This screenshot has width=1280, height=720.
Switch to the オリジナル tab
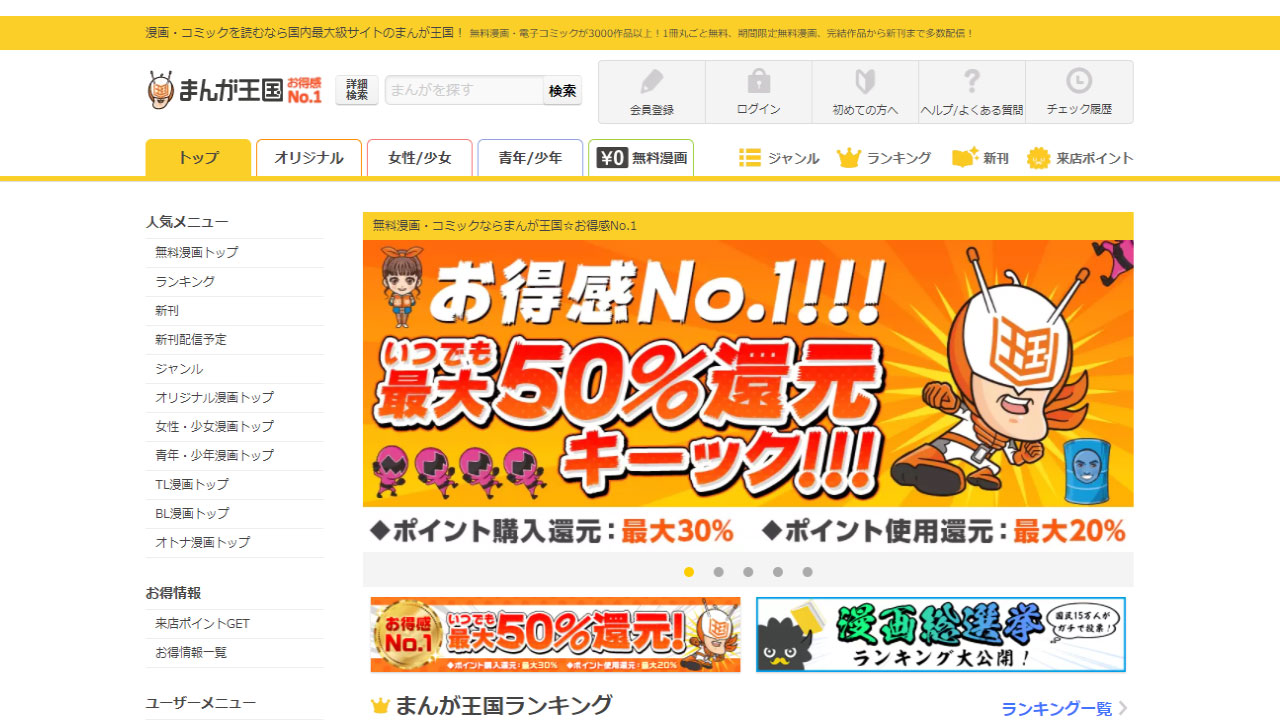pyautogui.click(x=309, y=158)
